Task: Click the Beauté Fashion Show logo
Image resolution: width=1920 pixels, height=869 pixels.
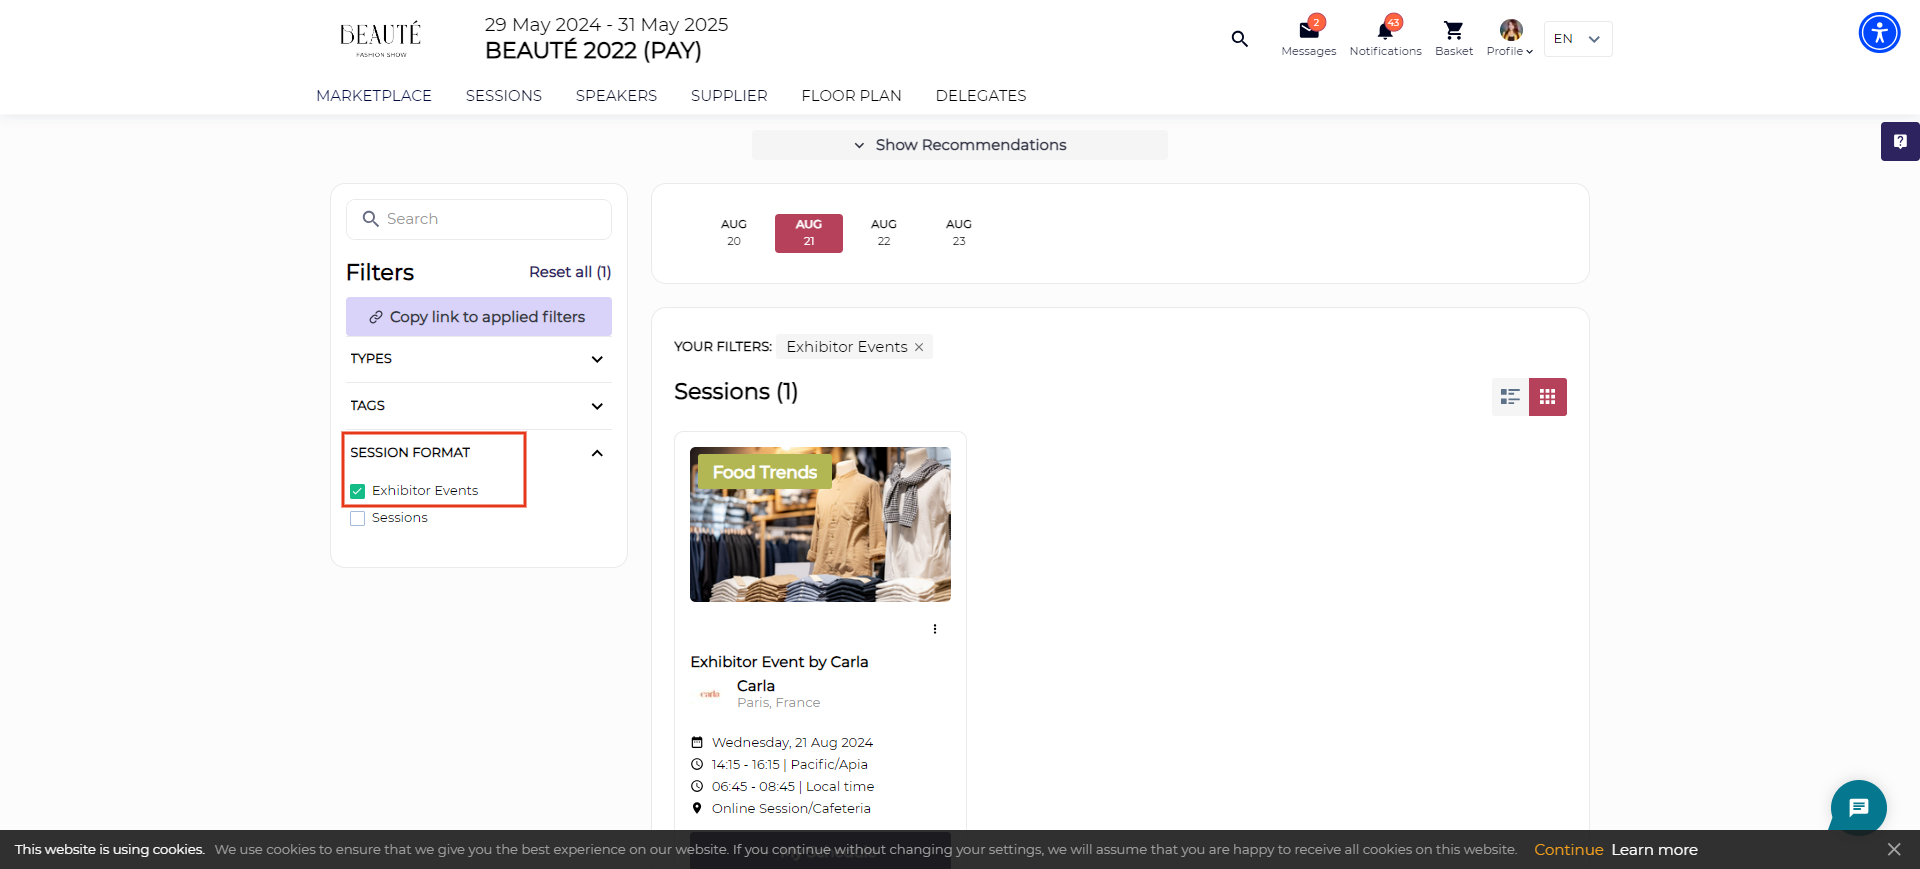Action: pyautogui.click(x=381, y=39)
